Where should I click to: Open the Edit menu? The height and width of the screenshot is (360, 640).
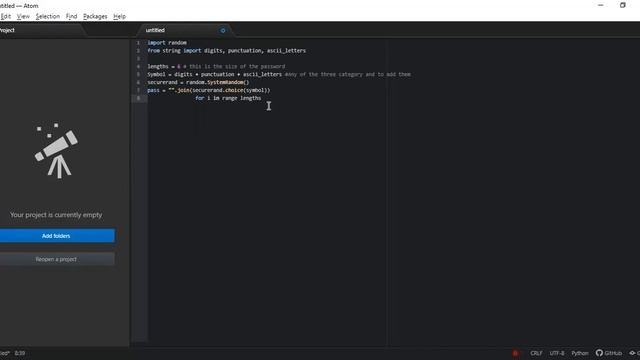tap(6, 16)
